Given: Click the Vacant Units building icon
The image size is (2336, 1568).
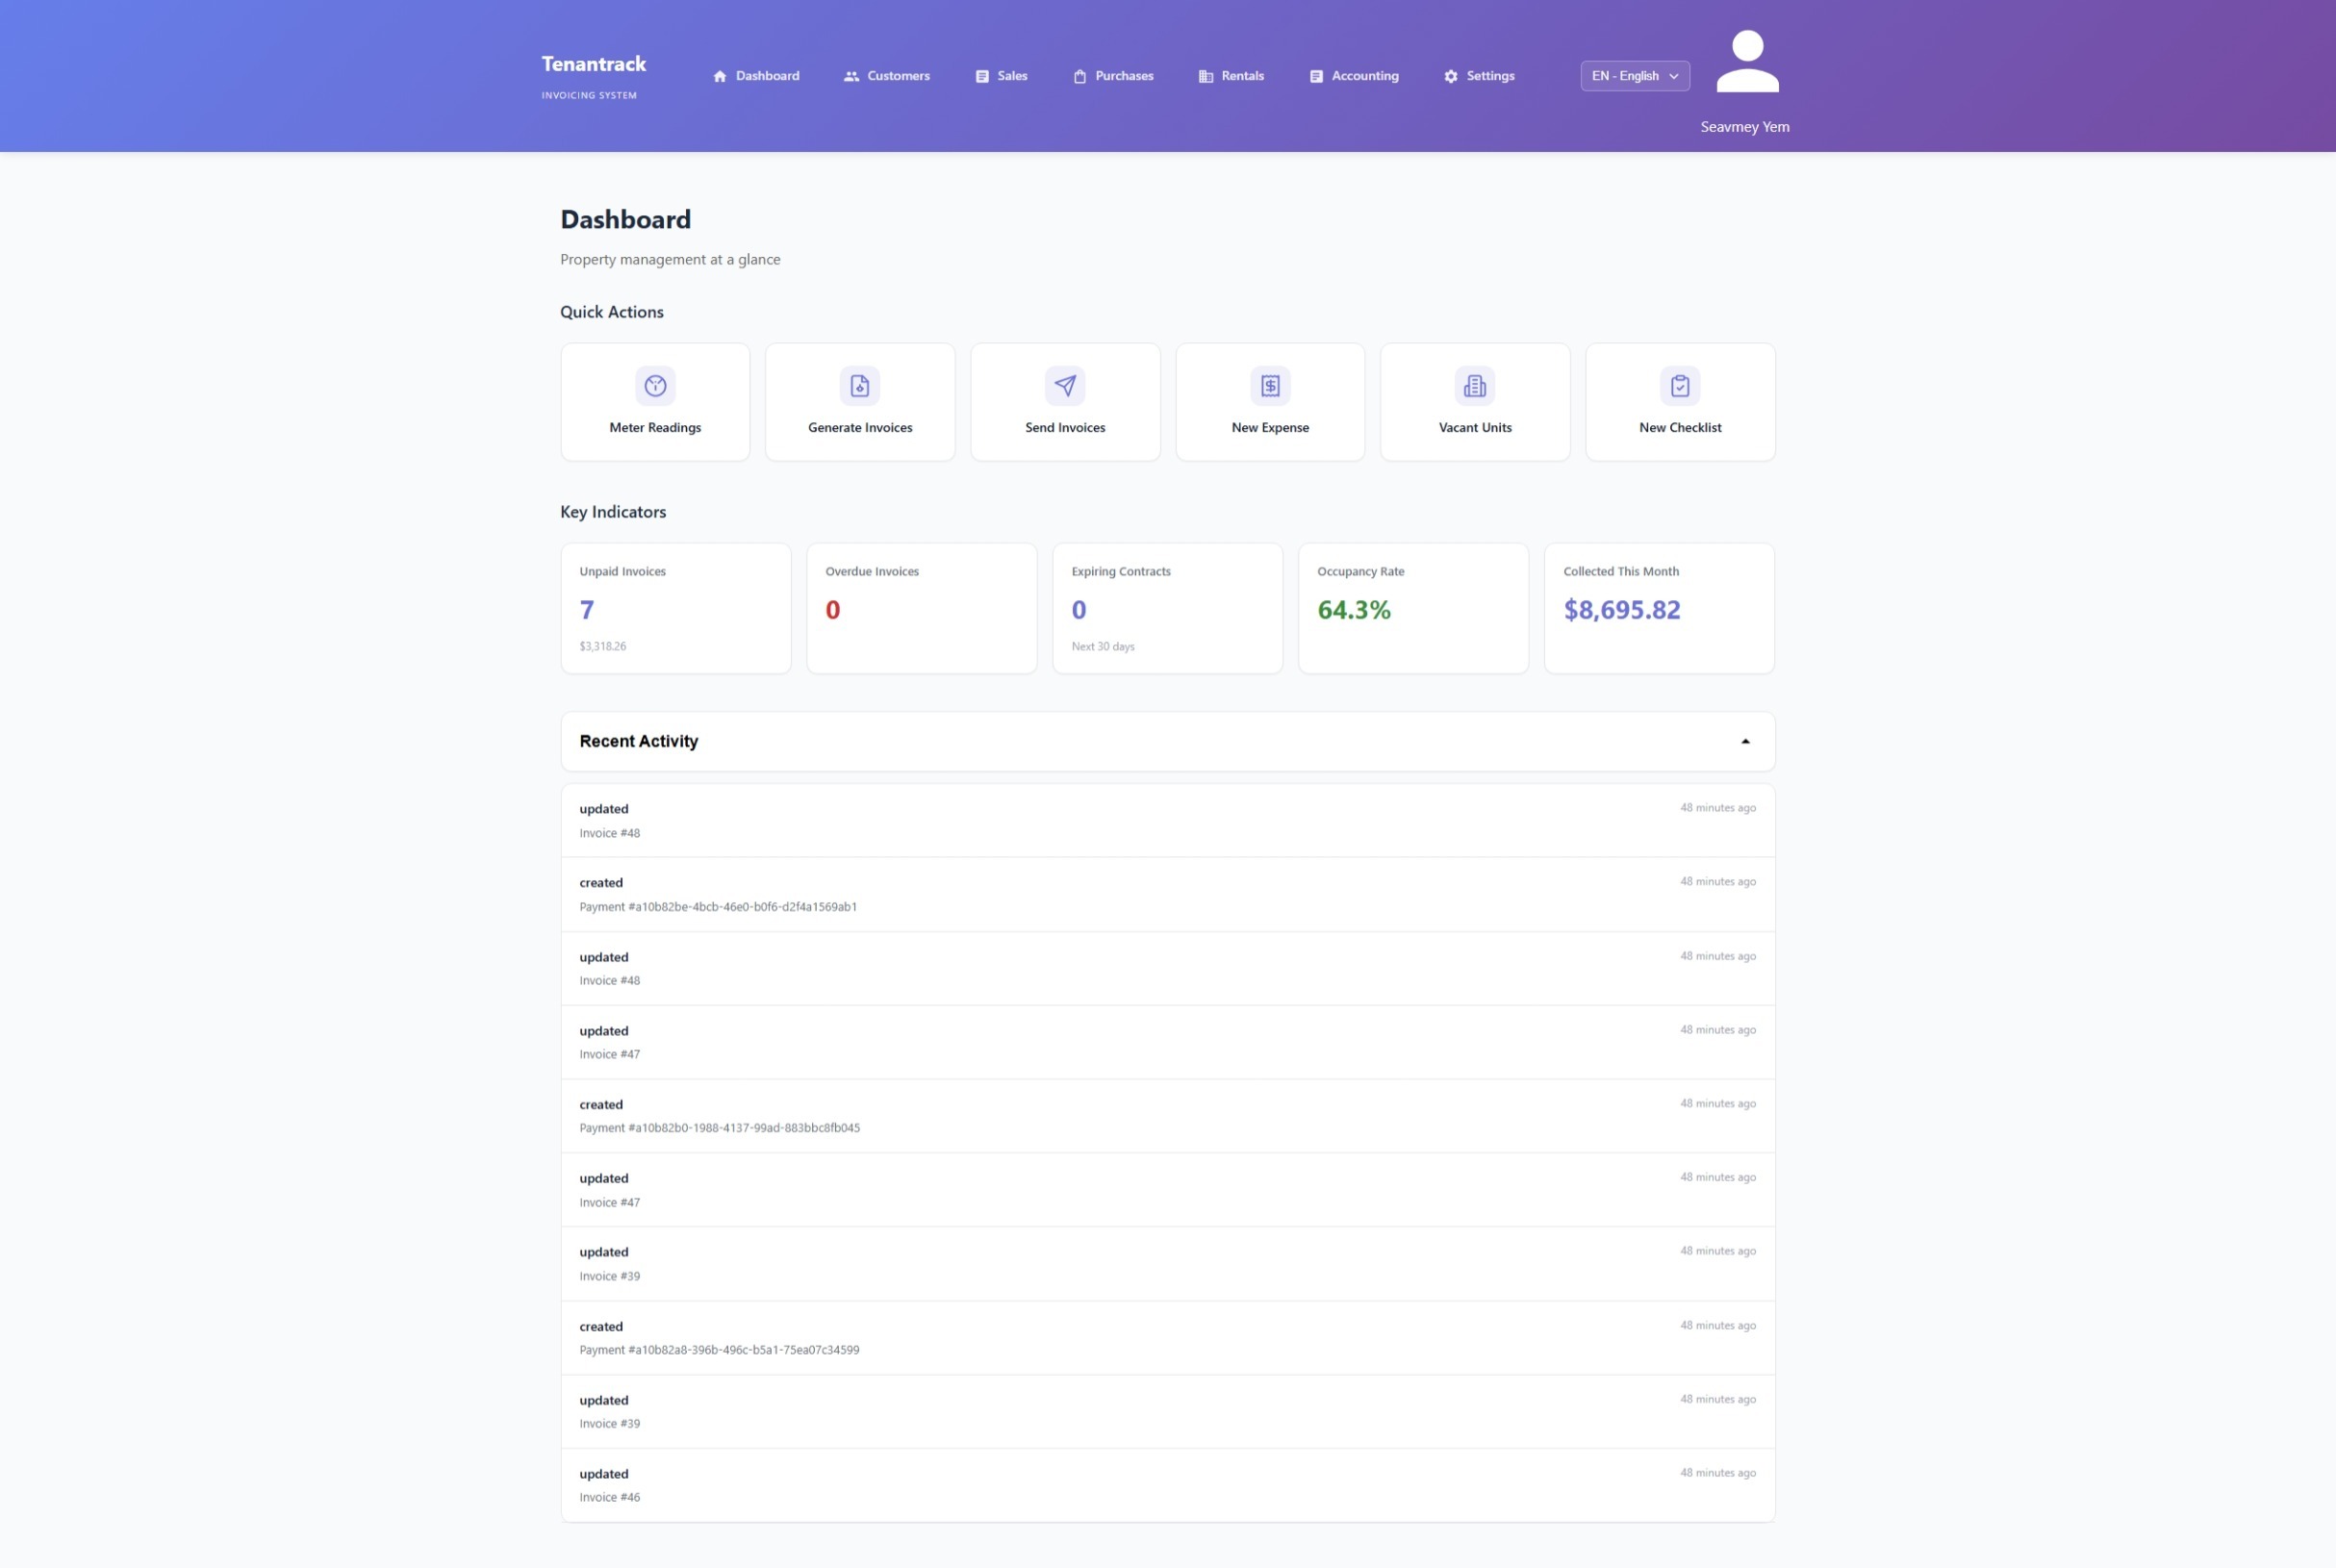Looking at the screenshot, I should point(1475,386).
